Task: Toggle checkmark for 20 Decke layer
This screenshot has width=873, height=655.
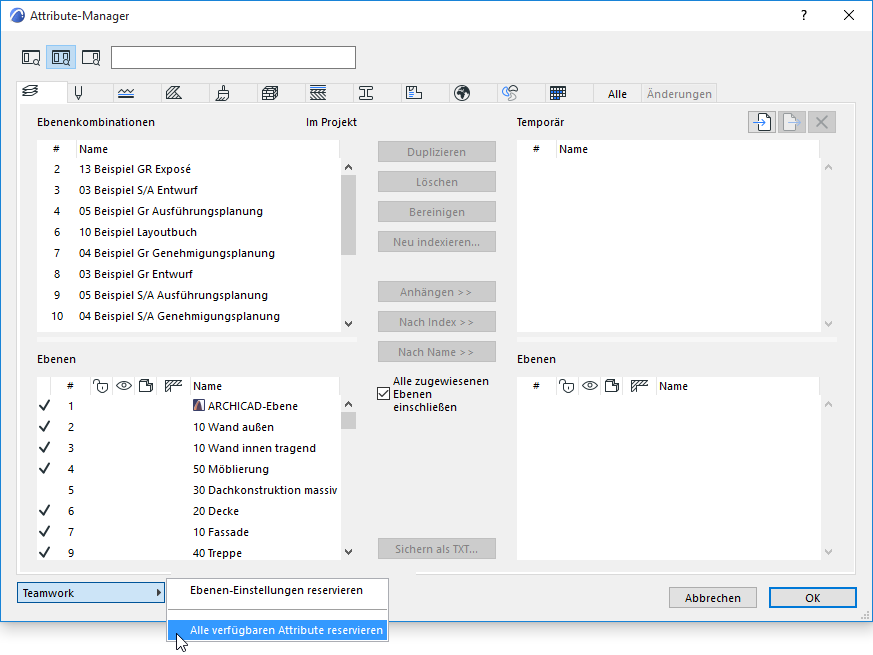Action: 45,511
